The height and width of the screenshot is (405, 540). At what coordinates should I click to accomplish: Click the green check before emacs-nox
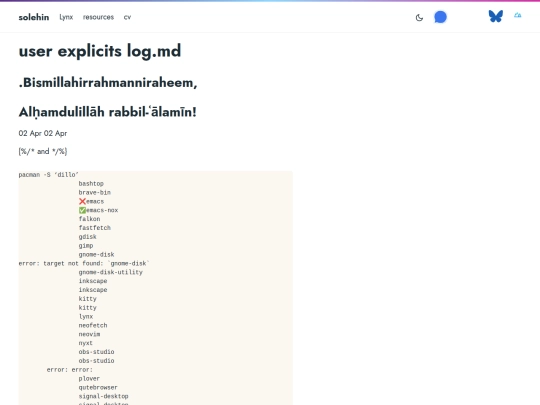pos(82,210)
